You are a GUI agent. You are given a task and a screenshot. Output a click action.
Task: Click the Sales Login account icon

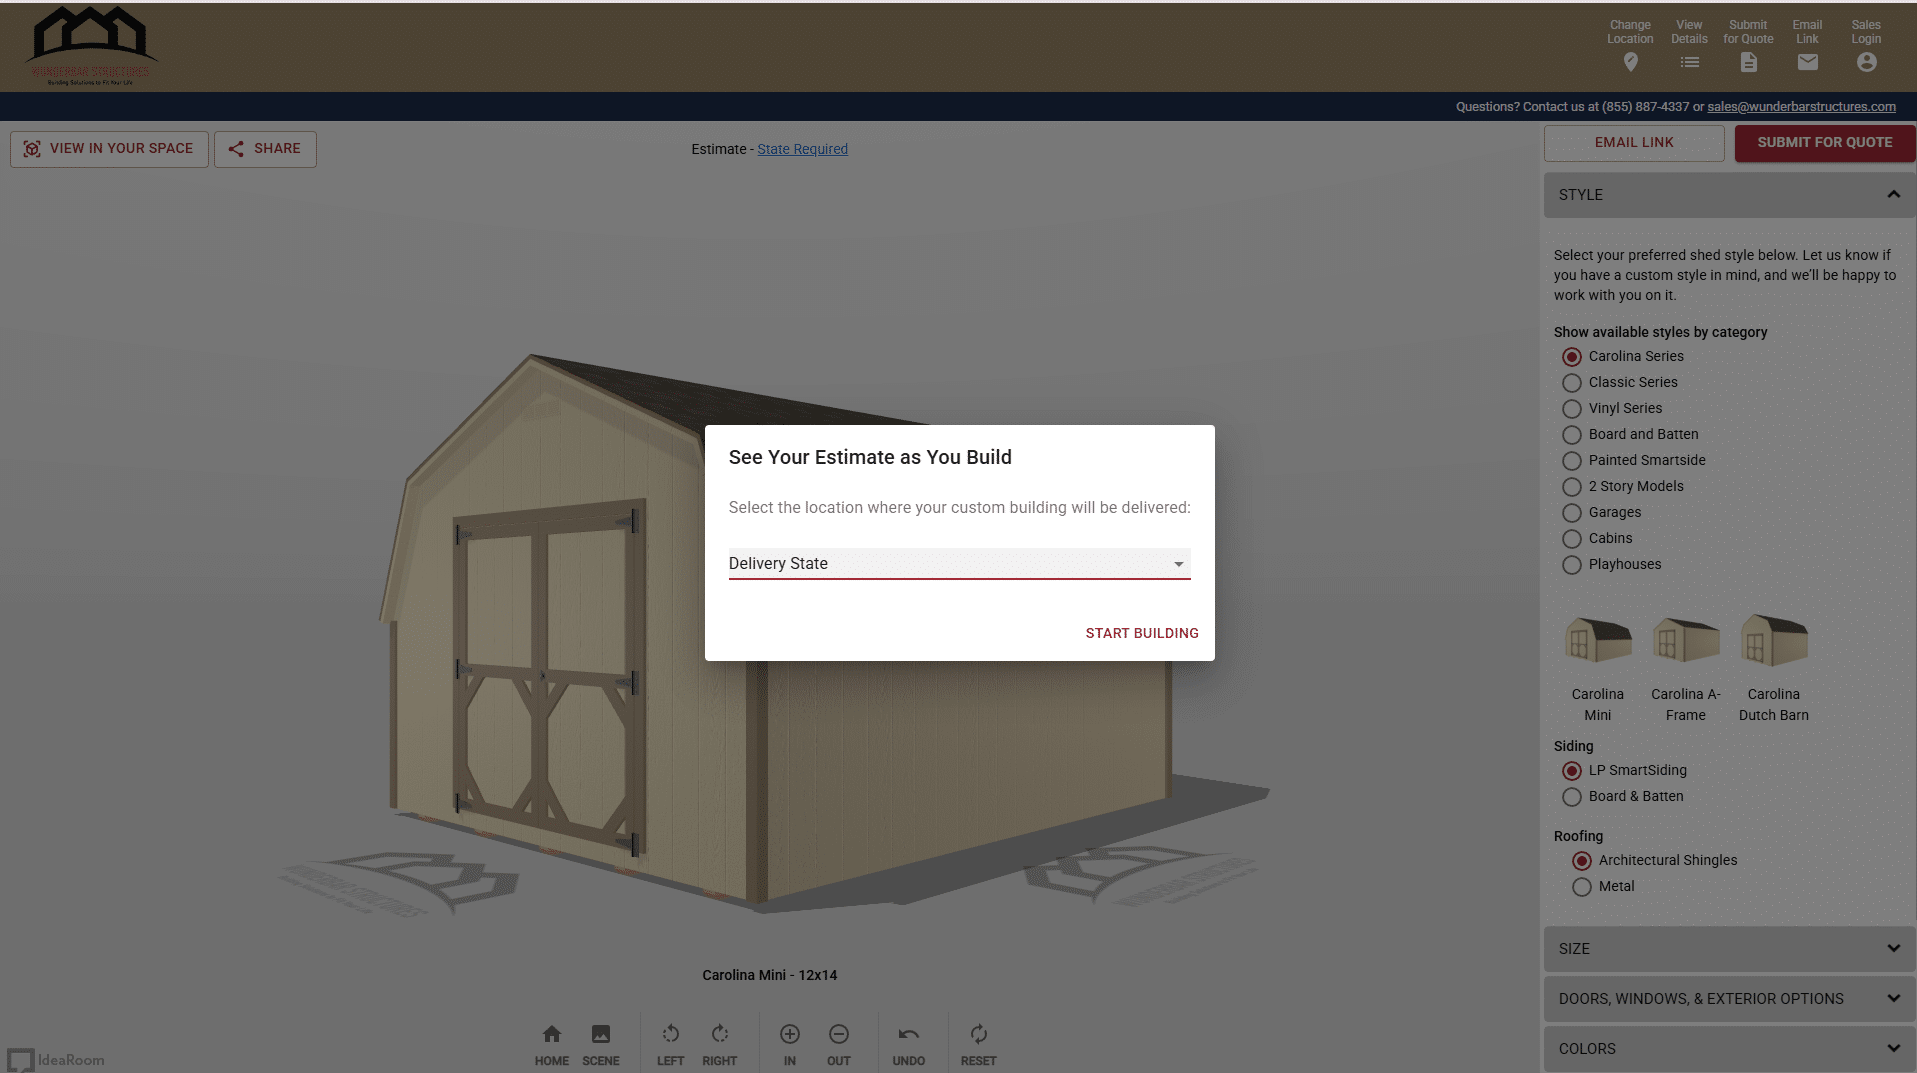(1865, 62)
